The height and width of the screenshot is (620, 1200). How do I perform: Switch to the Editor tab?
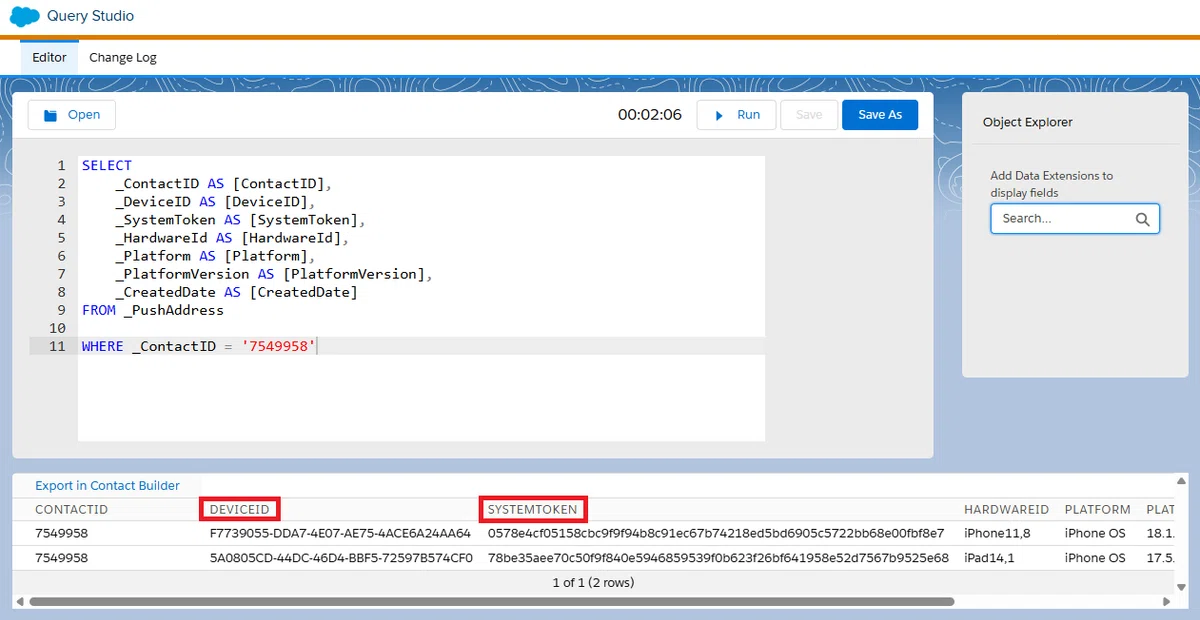[49, 57]
